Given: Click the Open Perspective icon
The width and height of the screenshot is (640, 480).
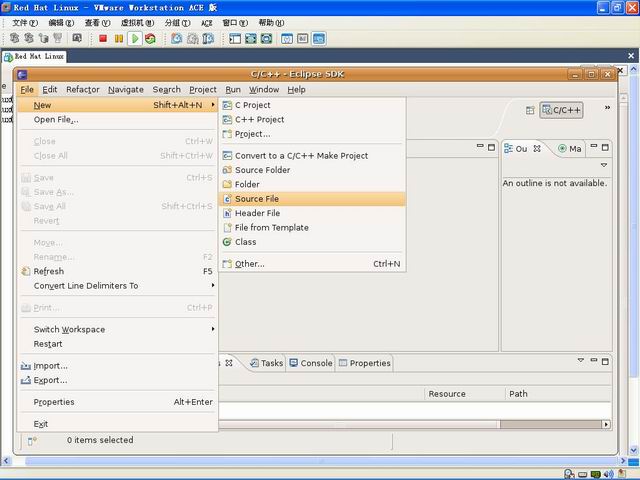Looking at the screenshot, I should click(530, 110).
